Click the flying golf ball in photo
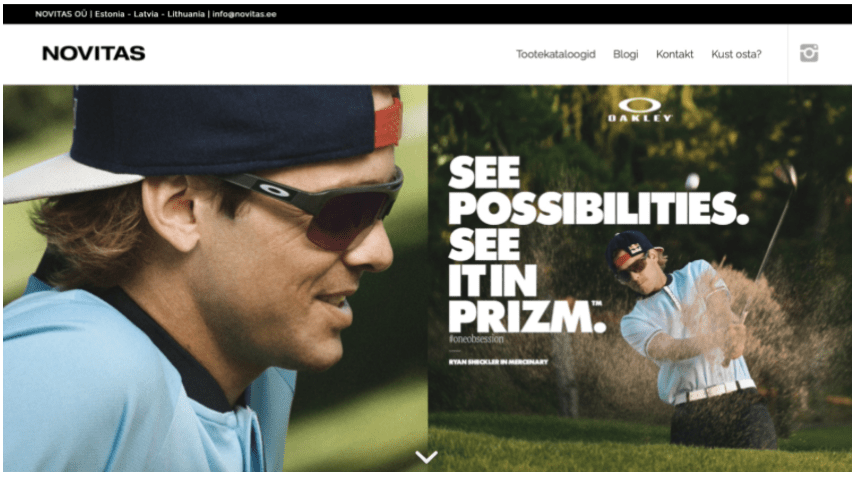The image size is (854, 502). coord(692,181)
